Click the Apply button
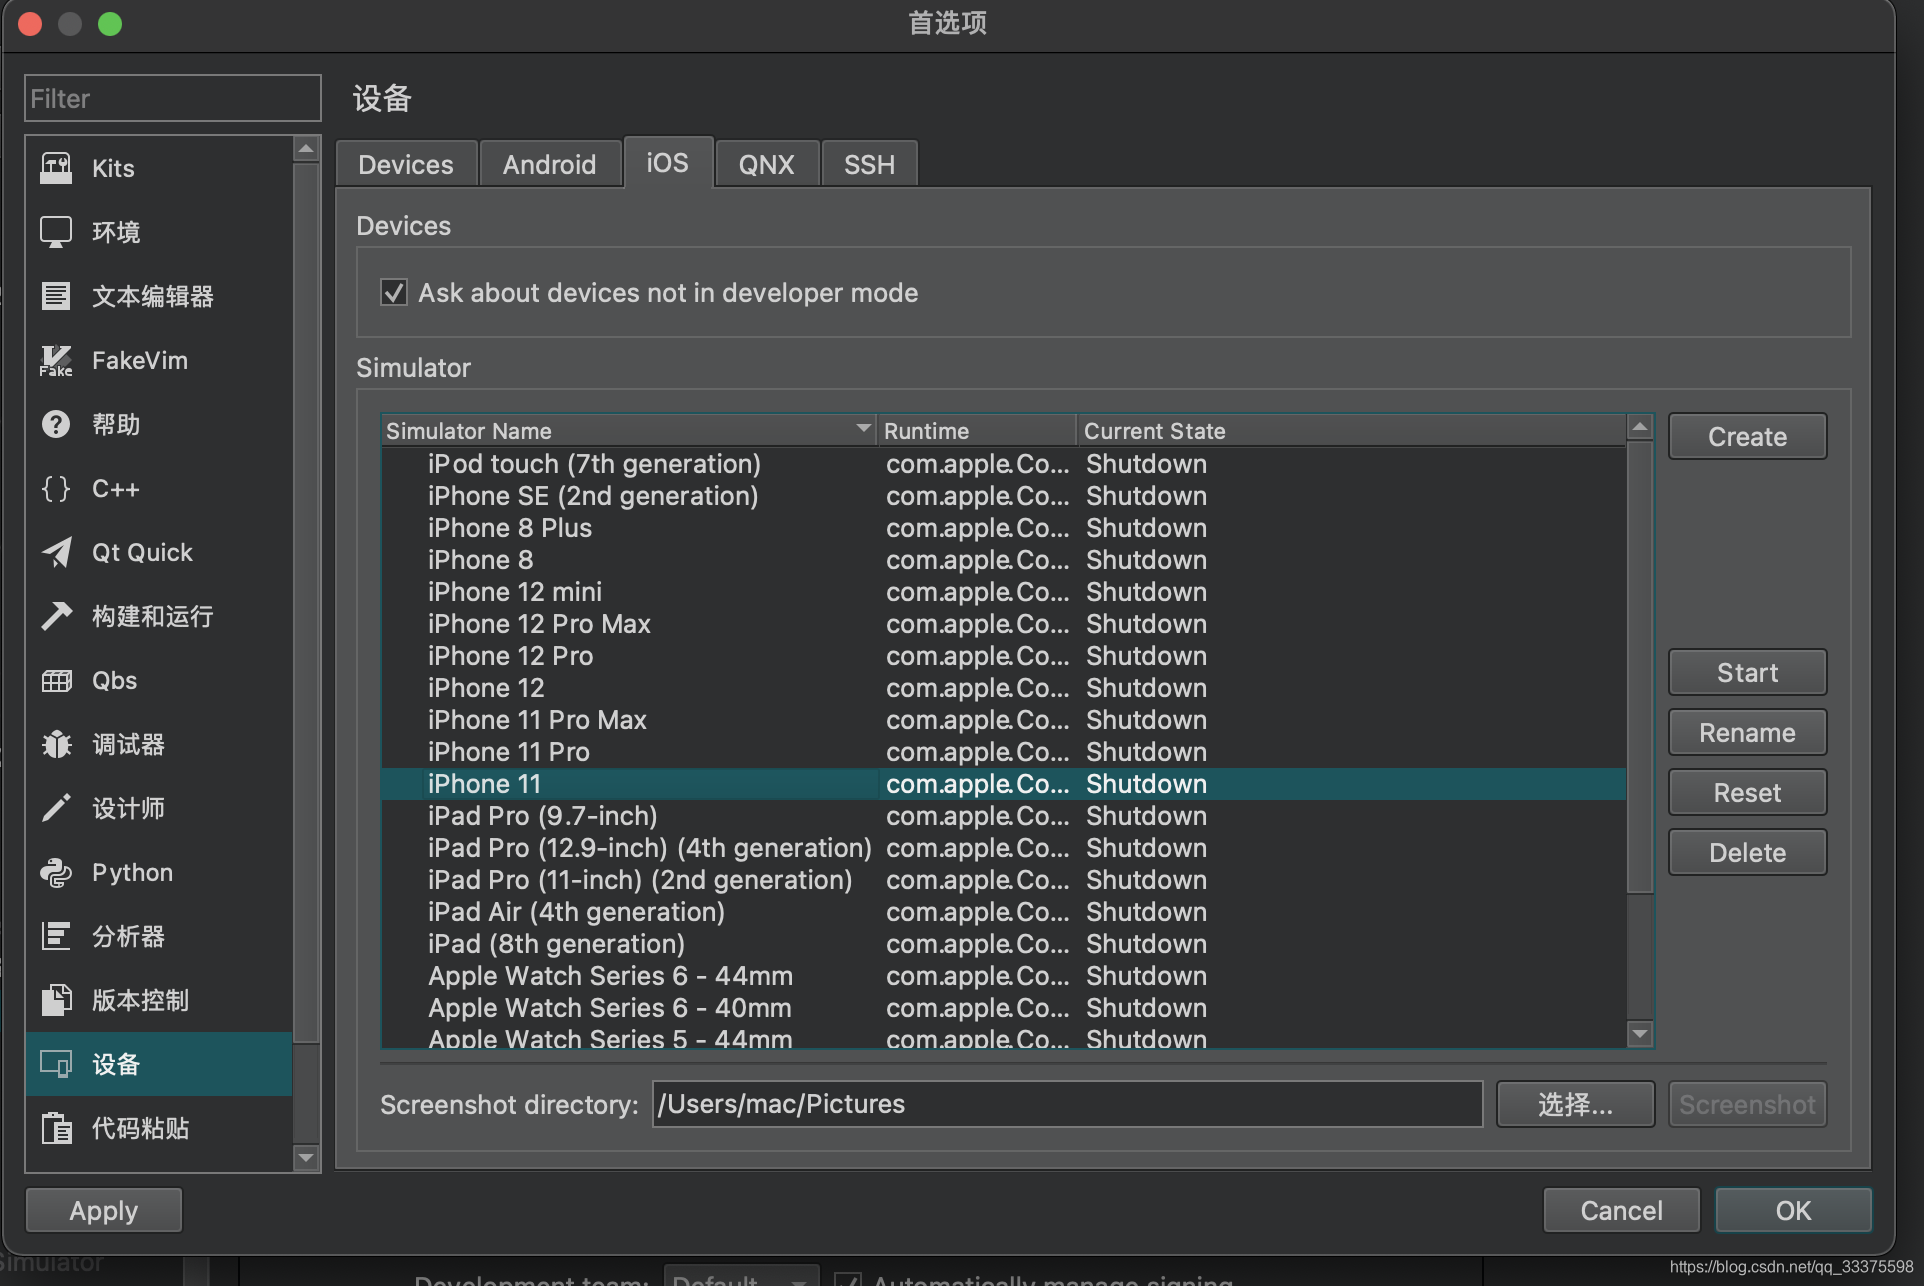The image size is (1924, 1286). 104,1211
